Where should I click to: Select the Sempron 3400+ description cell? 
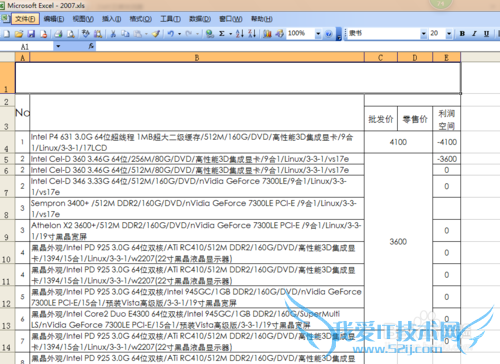(x=197, y=208)
